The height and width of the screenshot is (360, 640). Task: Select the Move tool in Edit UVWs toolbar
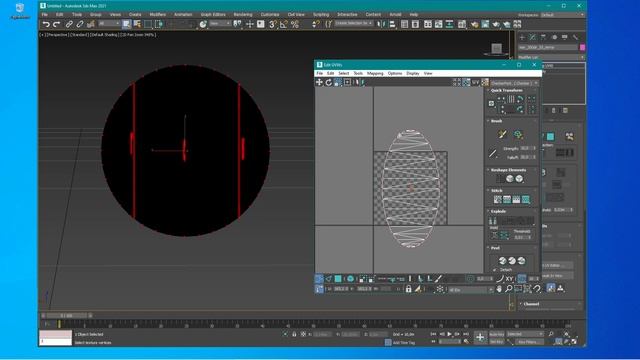pos(319,82)
